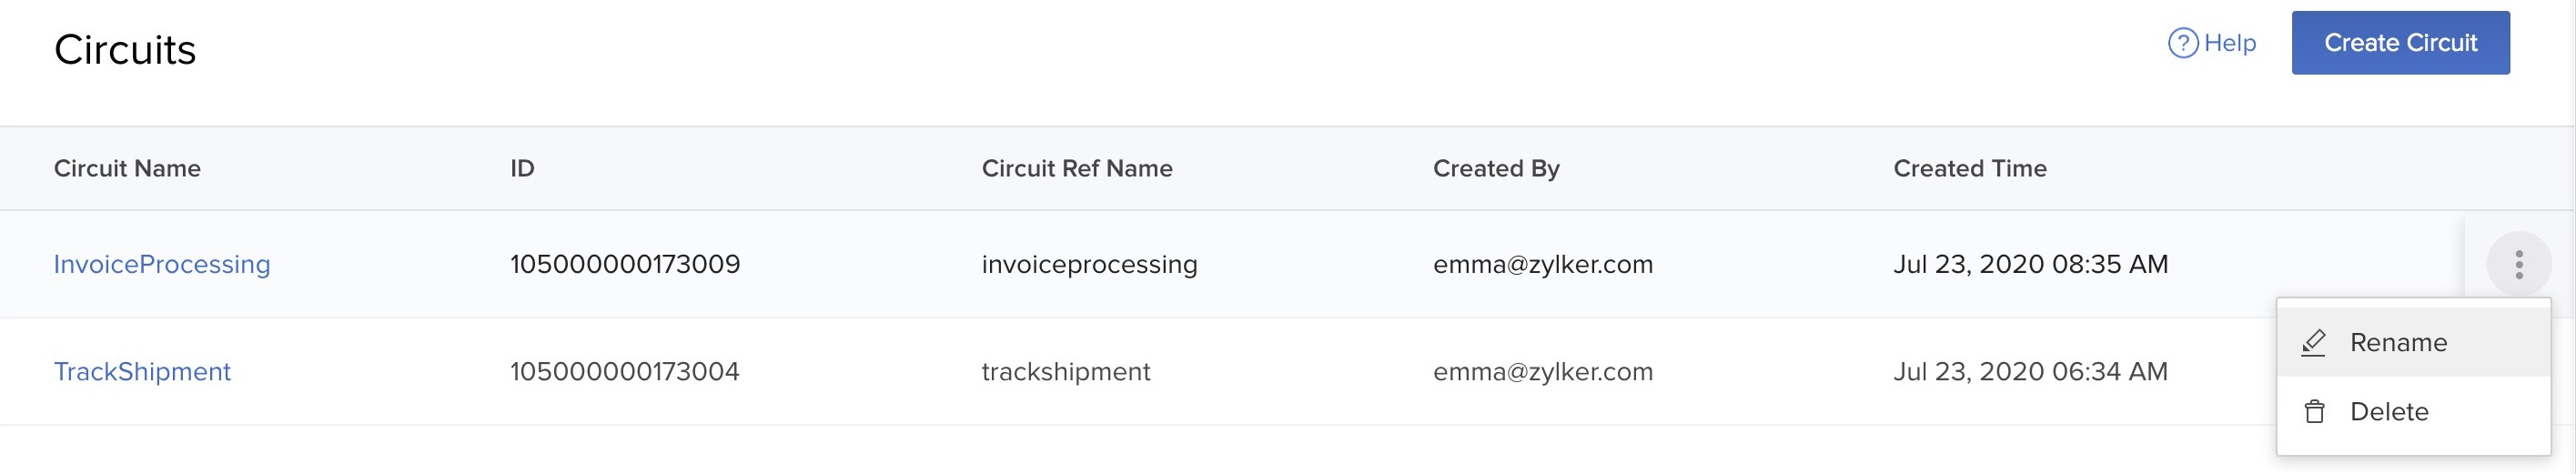Image resolution: width=2576 pixels, height=474 pixels.
Task: Click the invoiceprocessing ref name cell
Action: pos(1089,264)
